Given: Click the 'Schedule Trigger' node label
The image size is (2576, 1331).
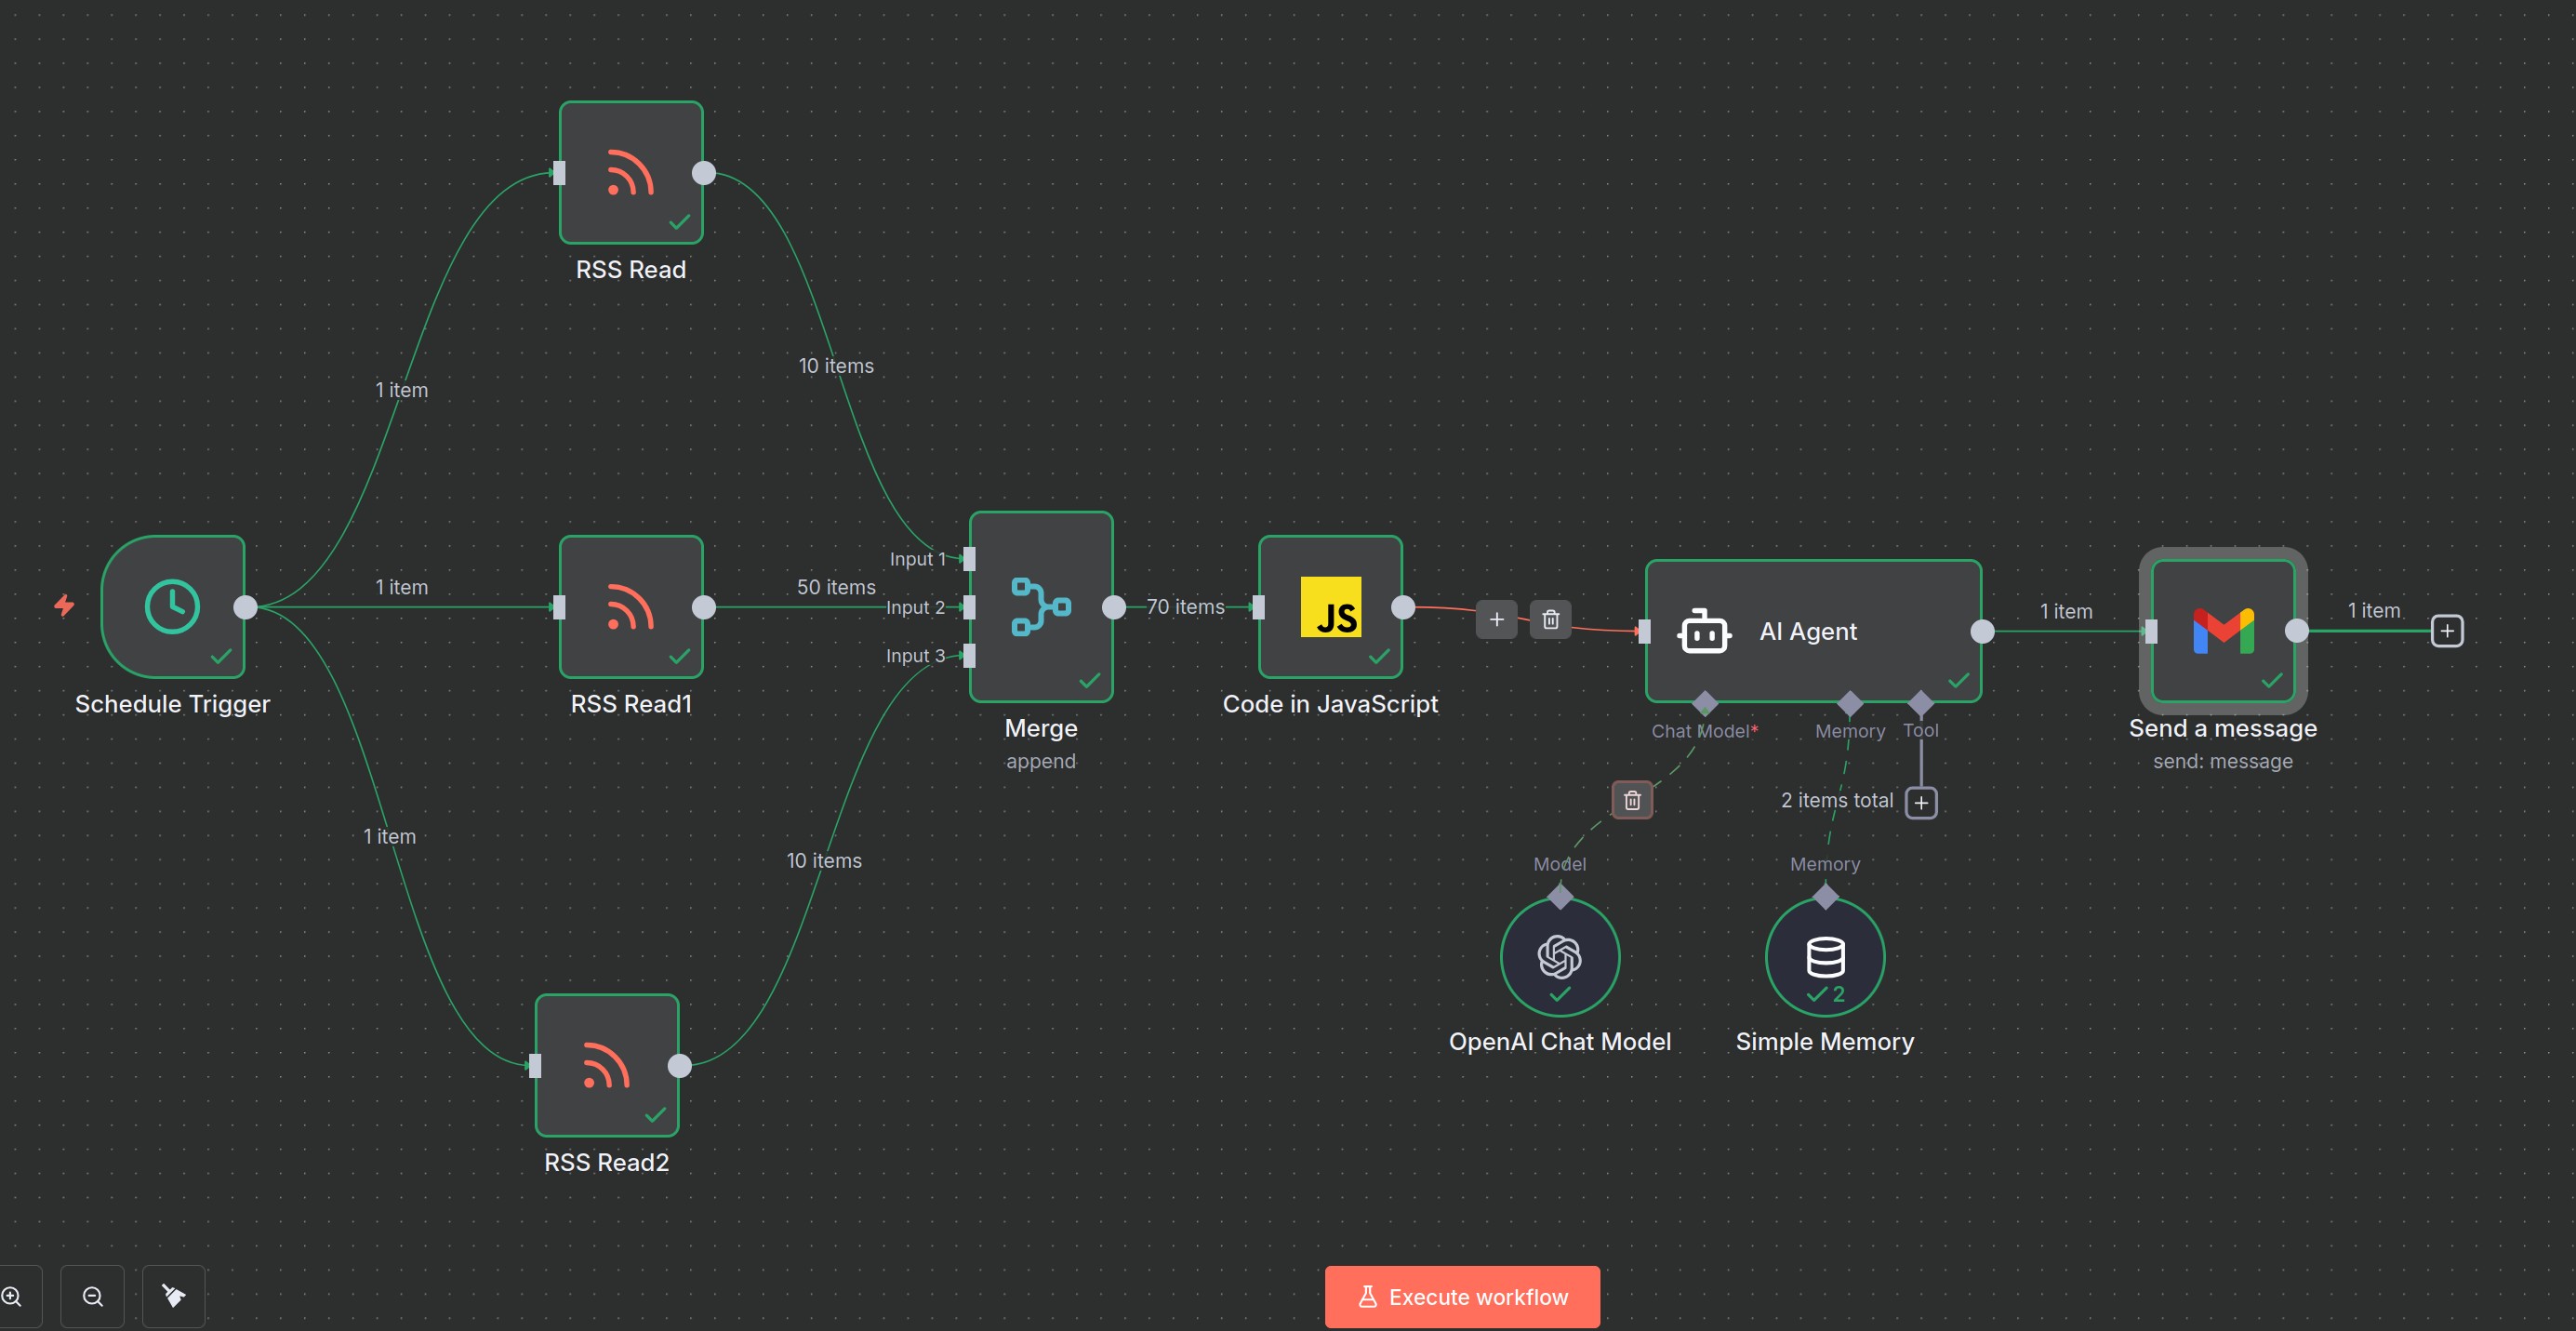Looking at the screenshot, I should click(173, 704).
